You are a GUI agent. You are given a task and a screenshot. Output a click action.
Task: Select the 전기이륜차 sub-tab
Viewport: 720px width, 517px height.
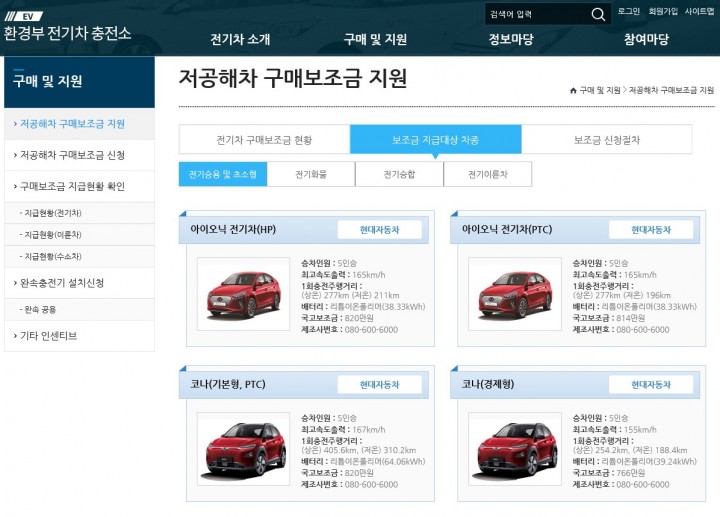point(488,174)
